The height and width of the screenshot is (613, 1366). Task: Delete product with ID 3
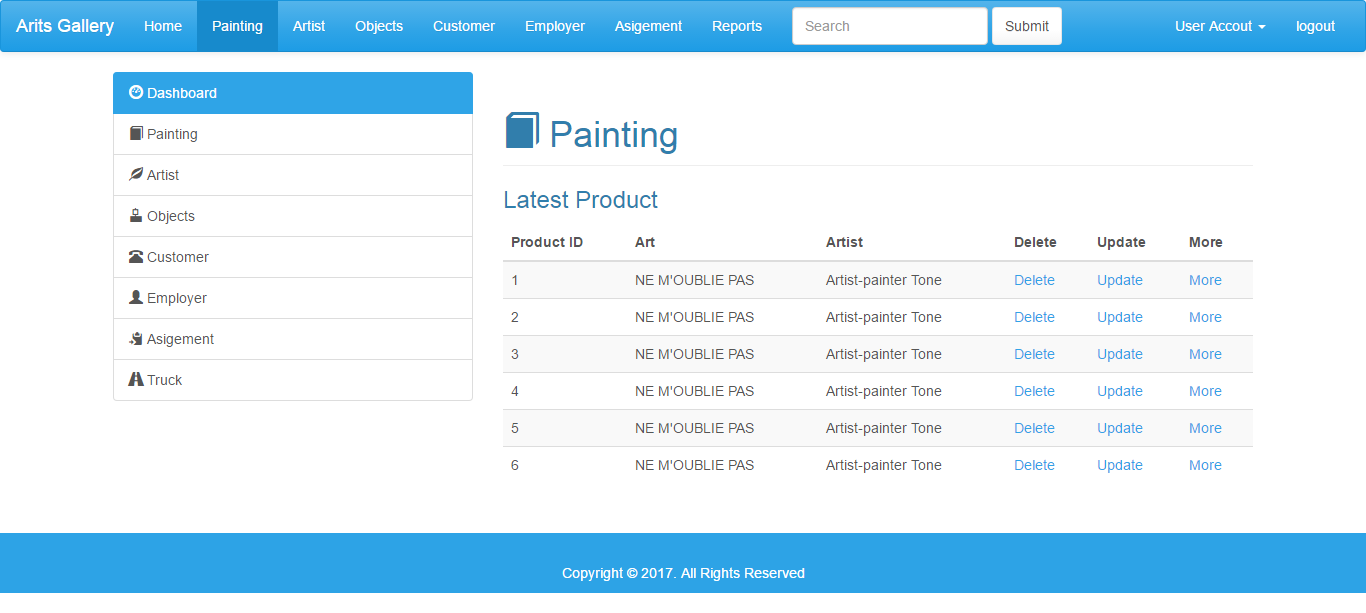pyautogui.click(x=1034, y=354)
